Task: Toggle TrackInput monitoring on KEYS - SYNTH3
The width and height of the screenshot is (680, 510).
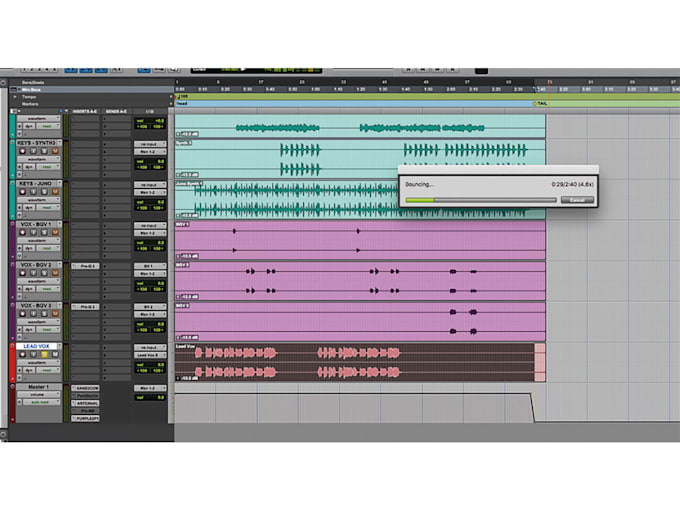Action: tap(33, 151)
